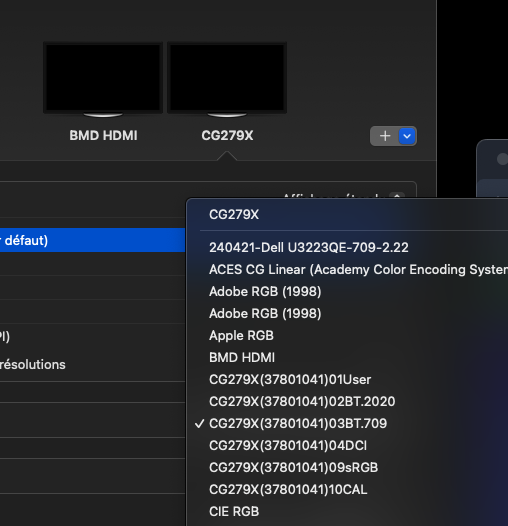Choose ACES CG Linear color profile
The width and height of the screenshot is (508, 526).
coord(358,269)
